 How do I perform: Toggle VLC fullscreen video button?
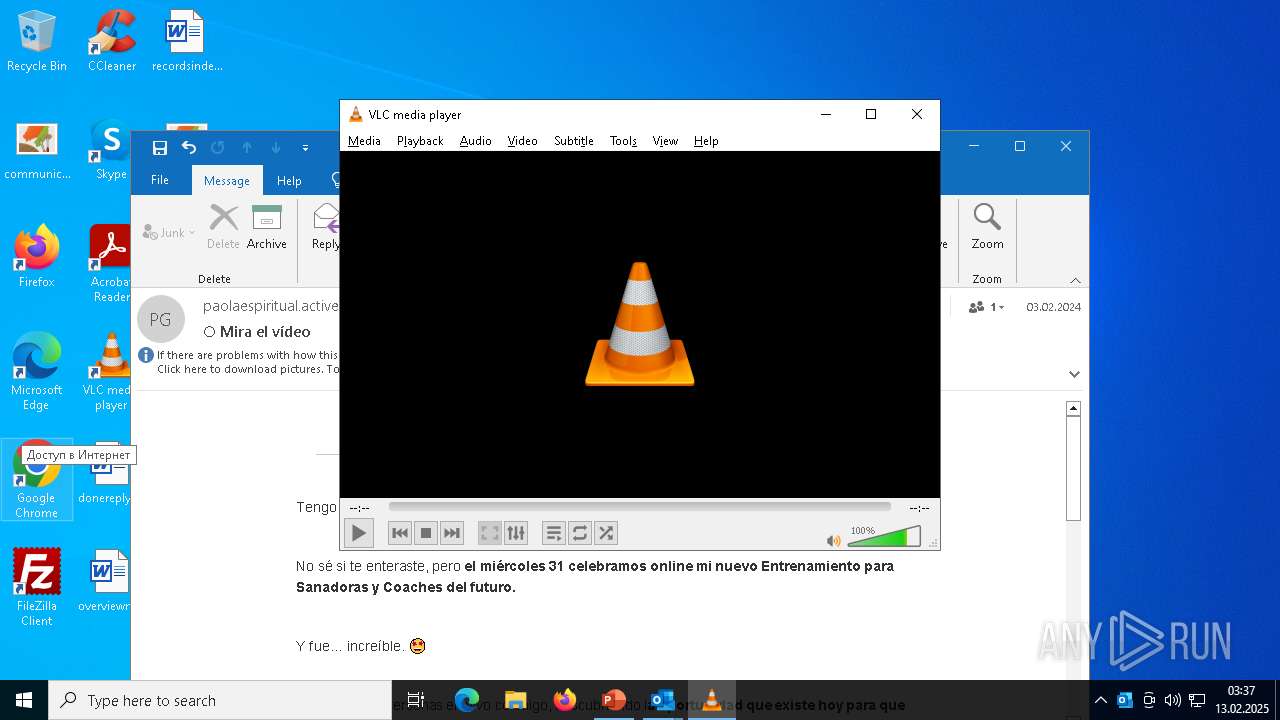pos(490,533)
